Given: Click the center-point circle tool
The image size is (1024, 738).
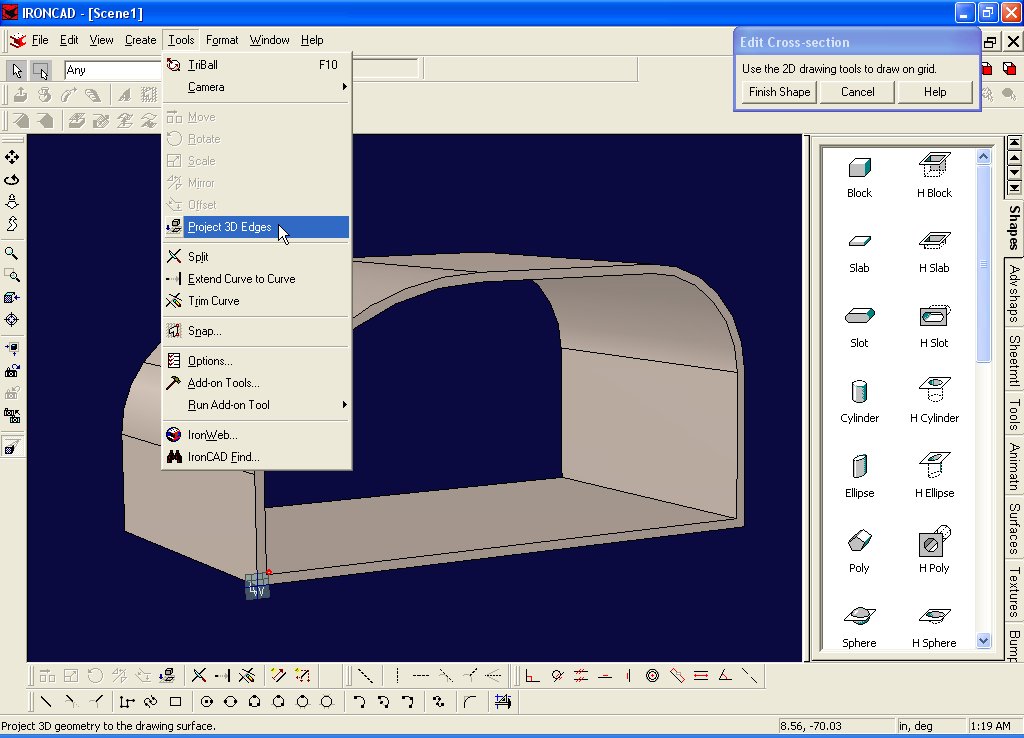Looking at the screenshot, I should click(207, 702).
